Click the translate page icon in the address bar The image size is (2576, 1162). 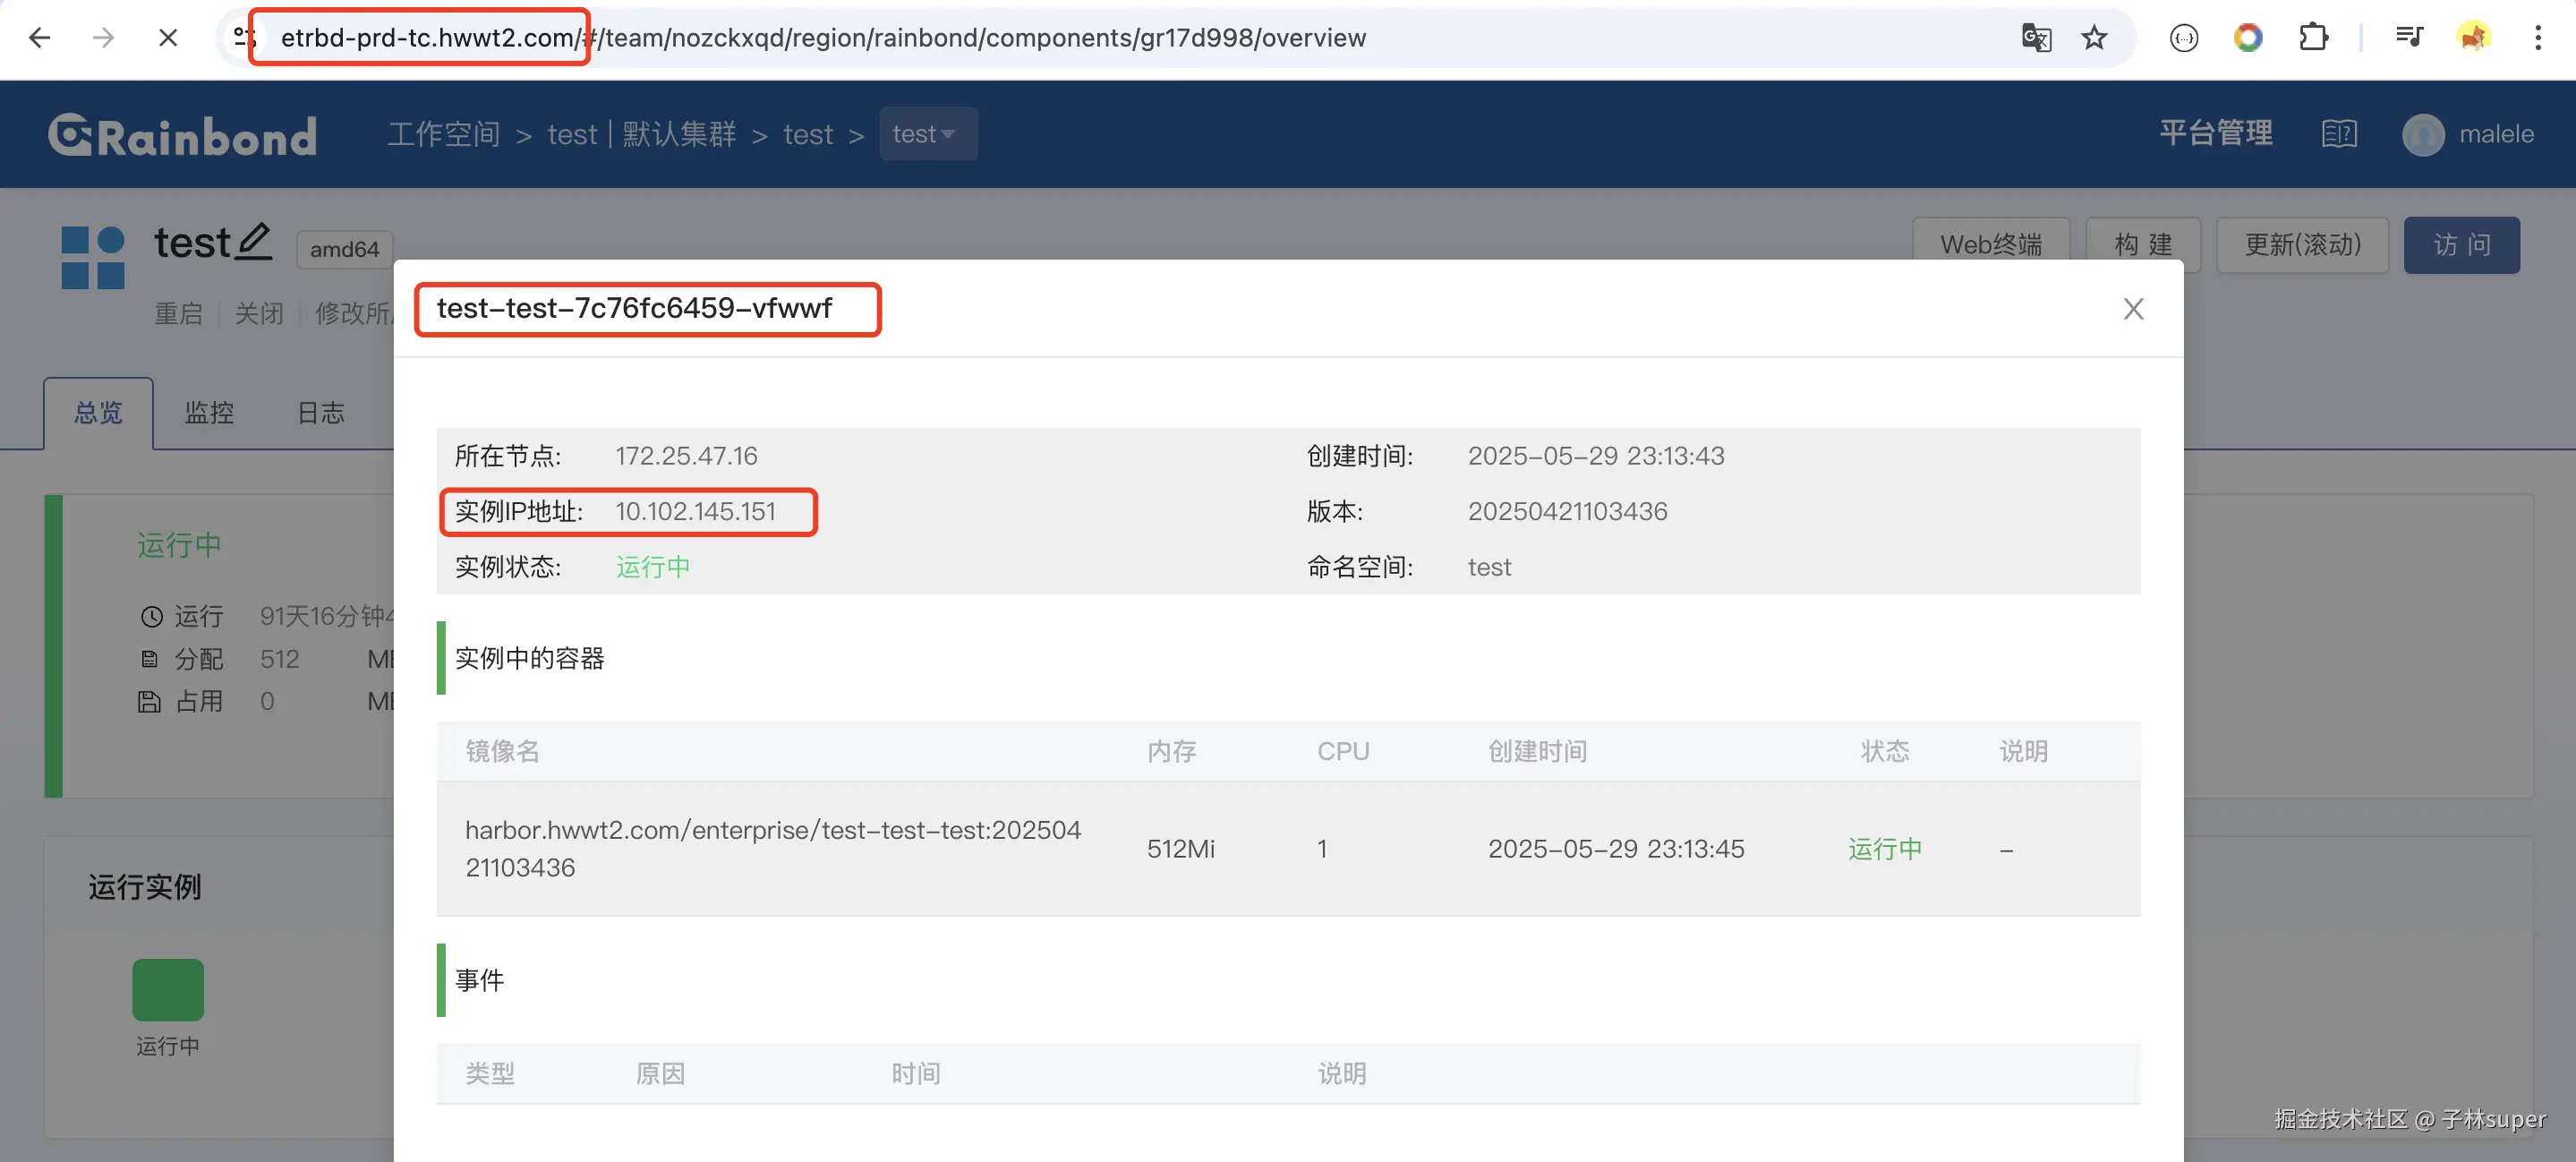click(x=2035, y=38)
